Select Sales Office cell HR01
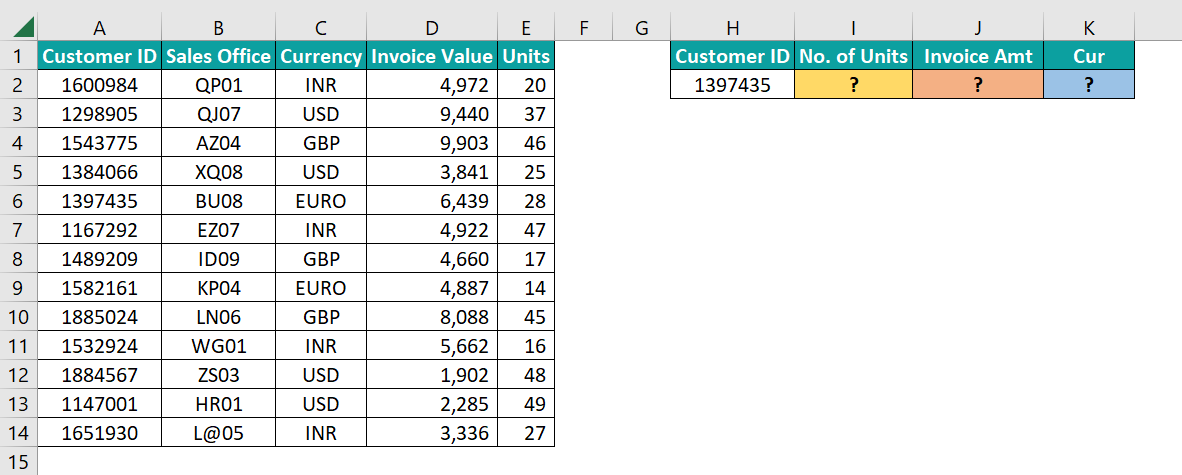 (218, 404)
